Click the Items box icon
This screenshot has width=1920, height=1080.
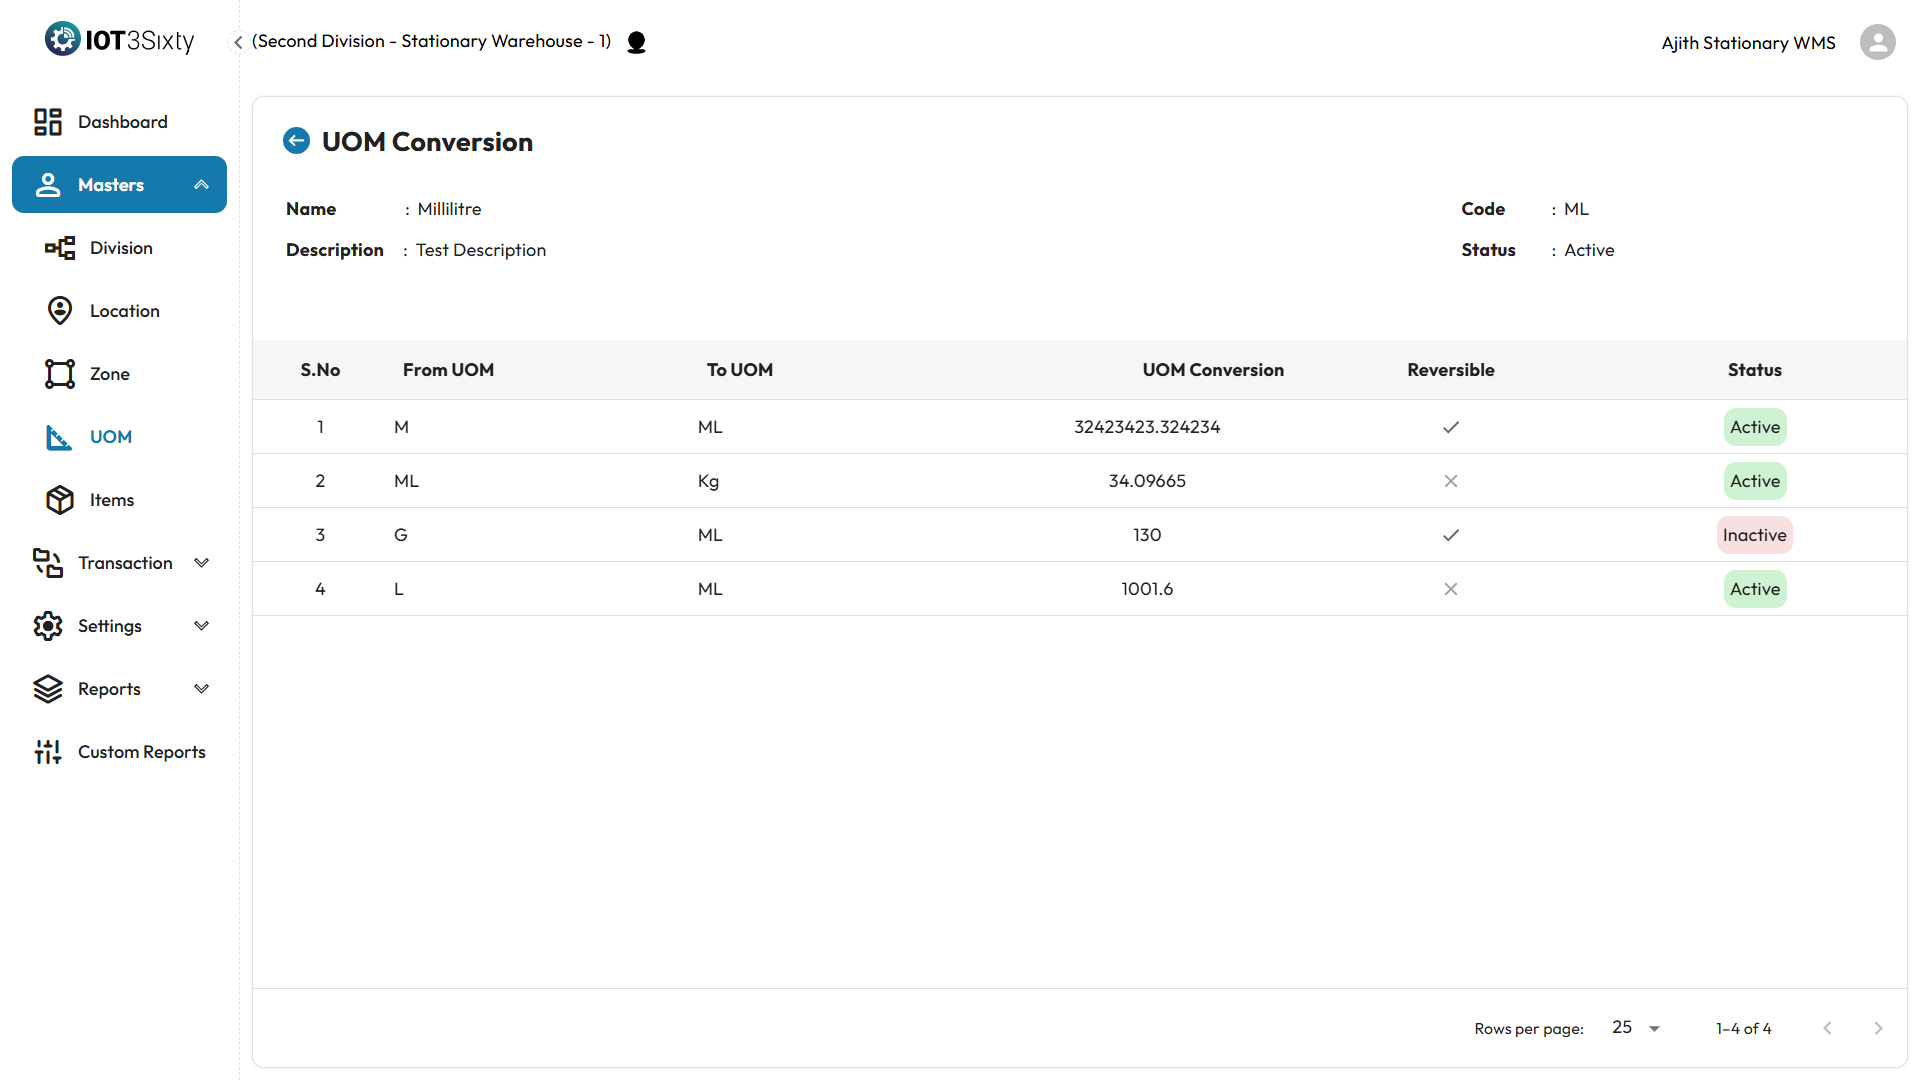60,500
